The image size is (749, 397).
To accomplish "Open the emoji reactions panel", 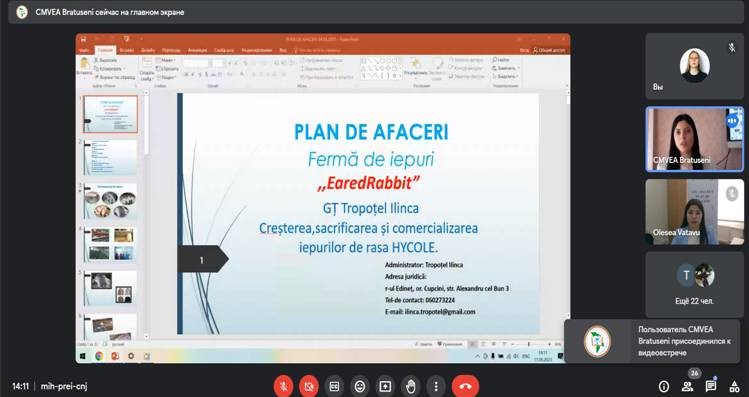I will 360,386.
